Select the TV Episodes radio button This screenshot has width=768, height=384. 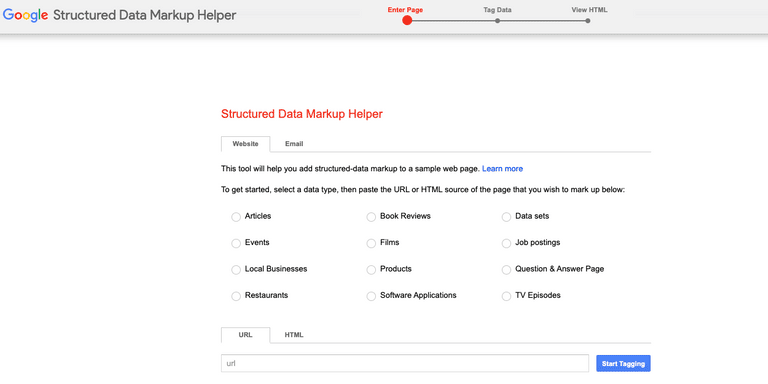point(506,296)
